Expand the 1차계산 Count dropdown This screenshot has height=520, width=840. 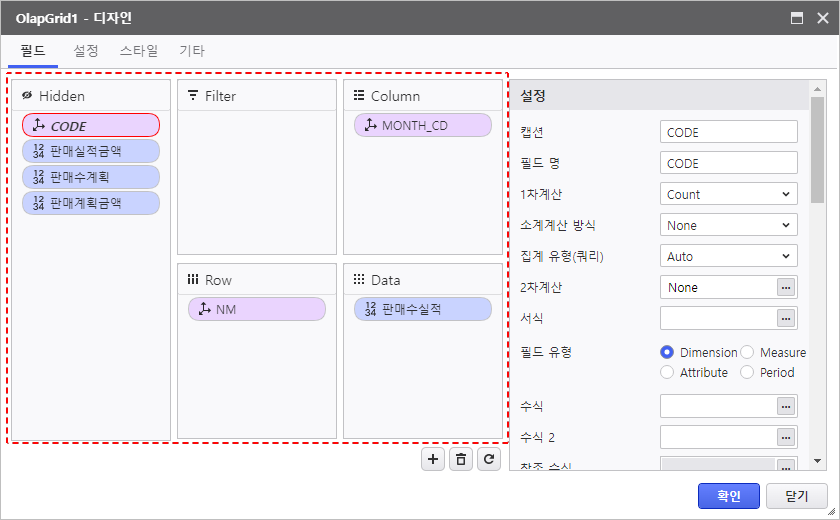[x=729, y=194]
